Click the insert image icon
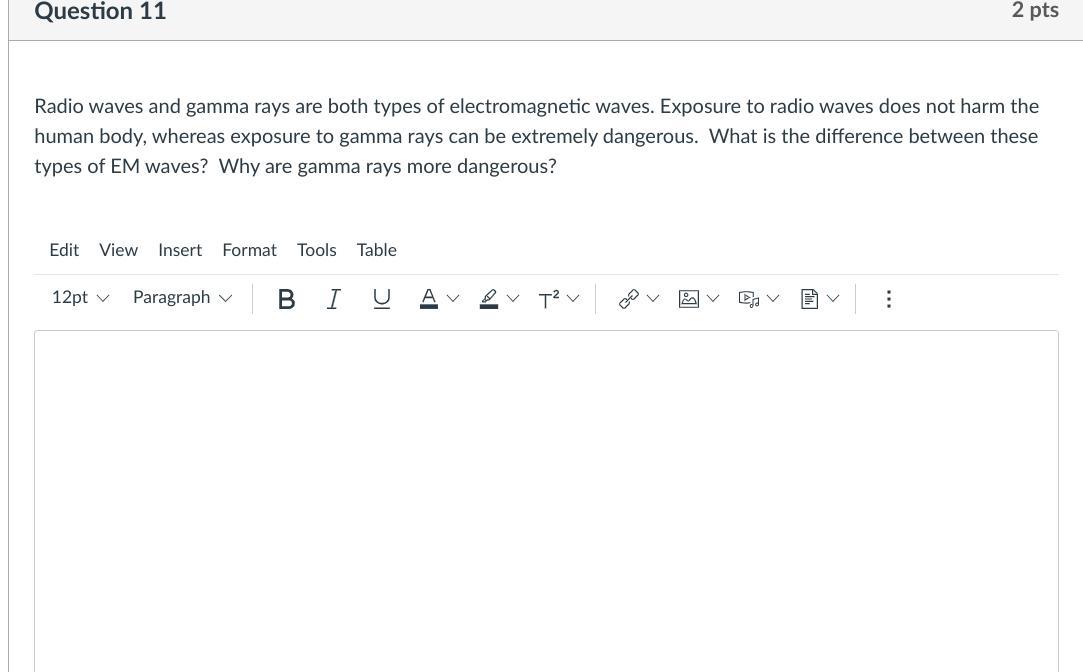 (x=689, y=298)
